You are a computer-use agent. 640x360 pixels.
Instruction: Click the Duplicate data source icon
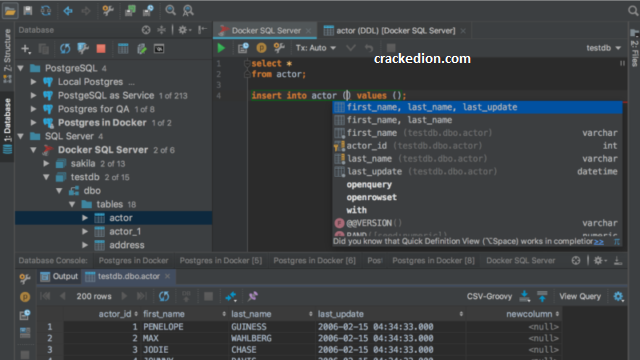click(x=43, y=49)
